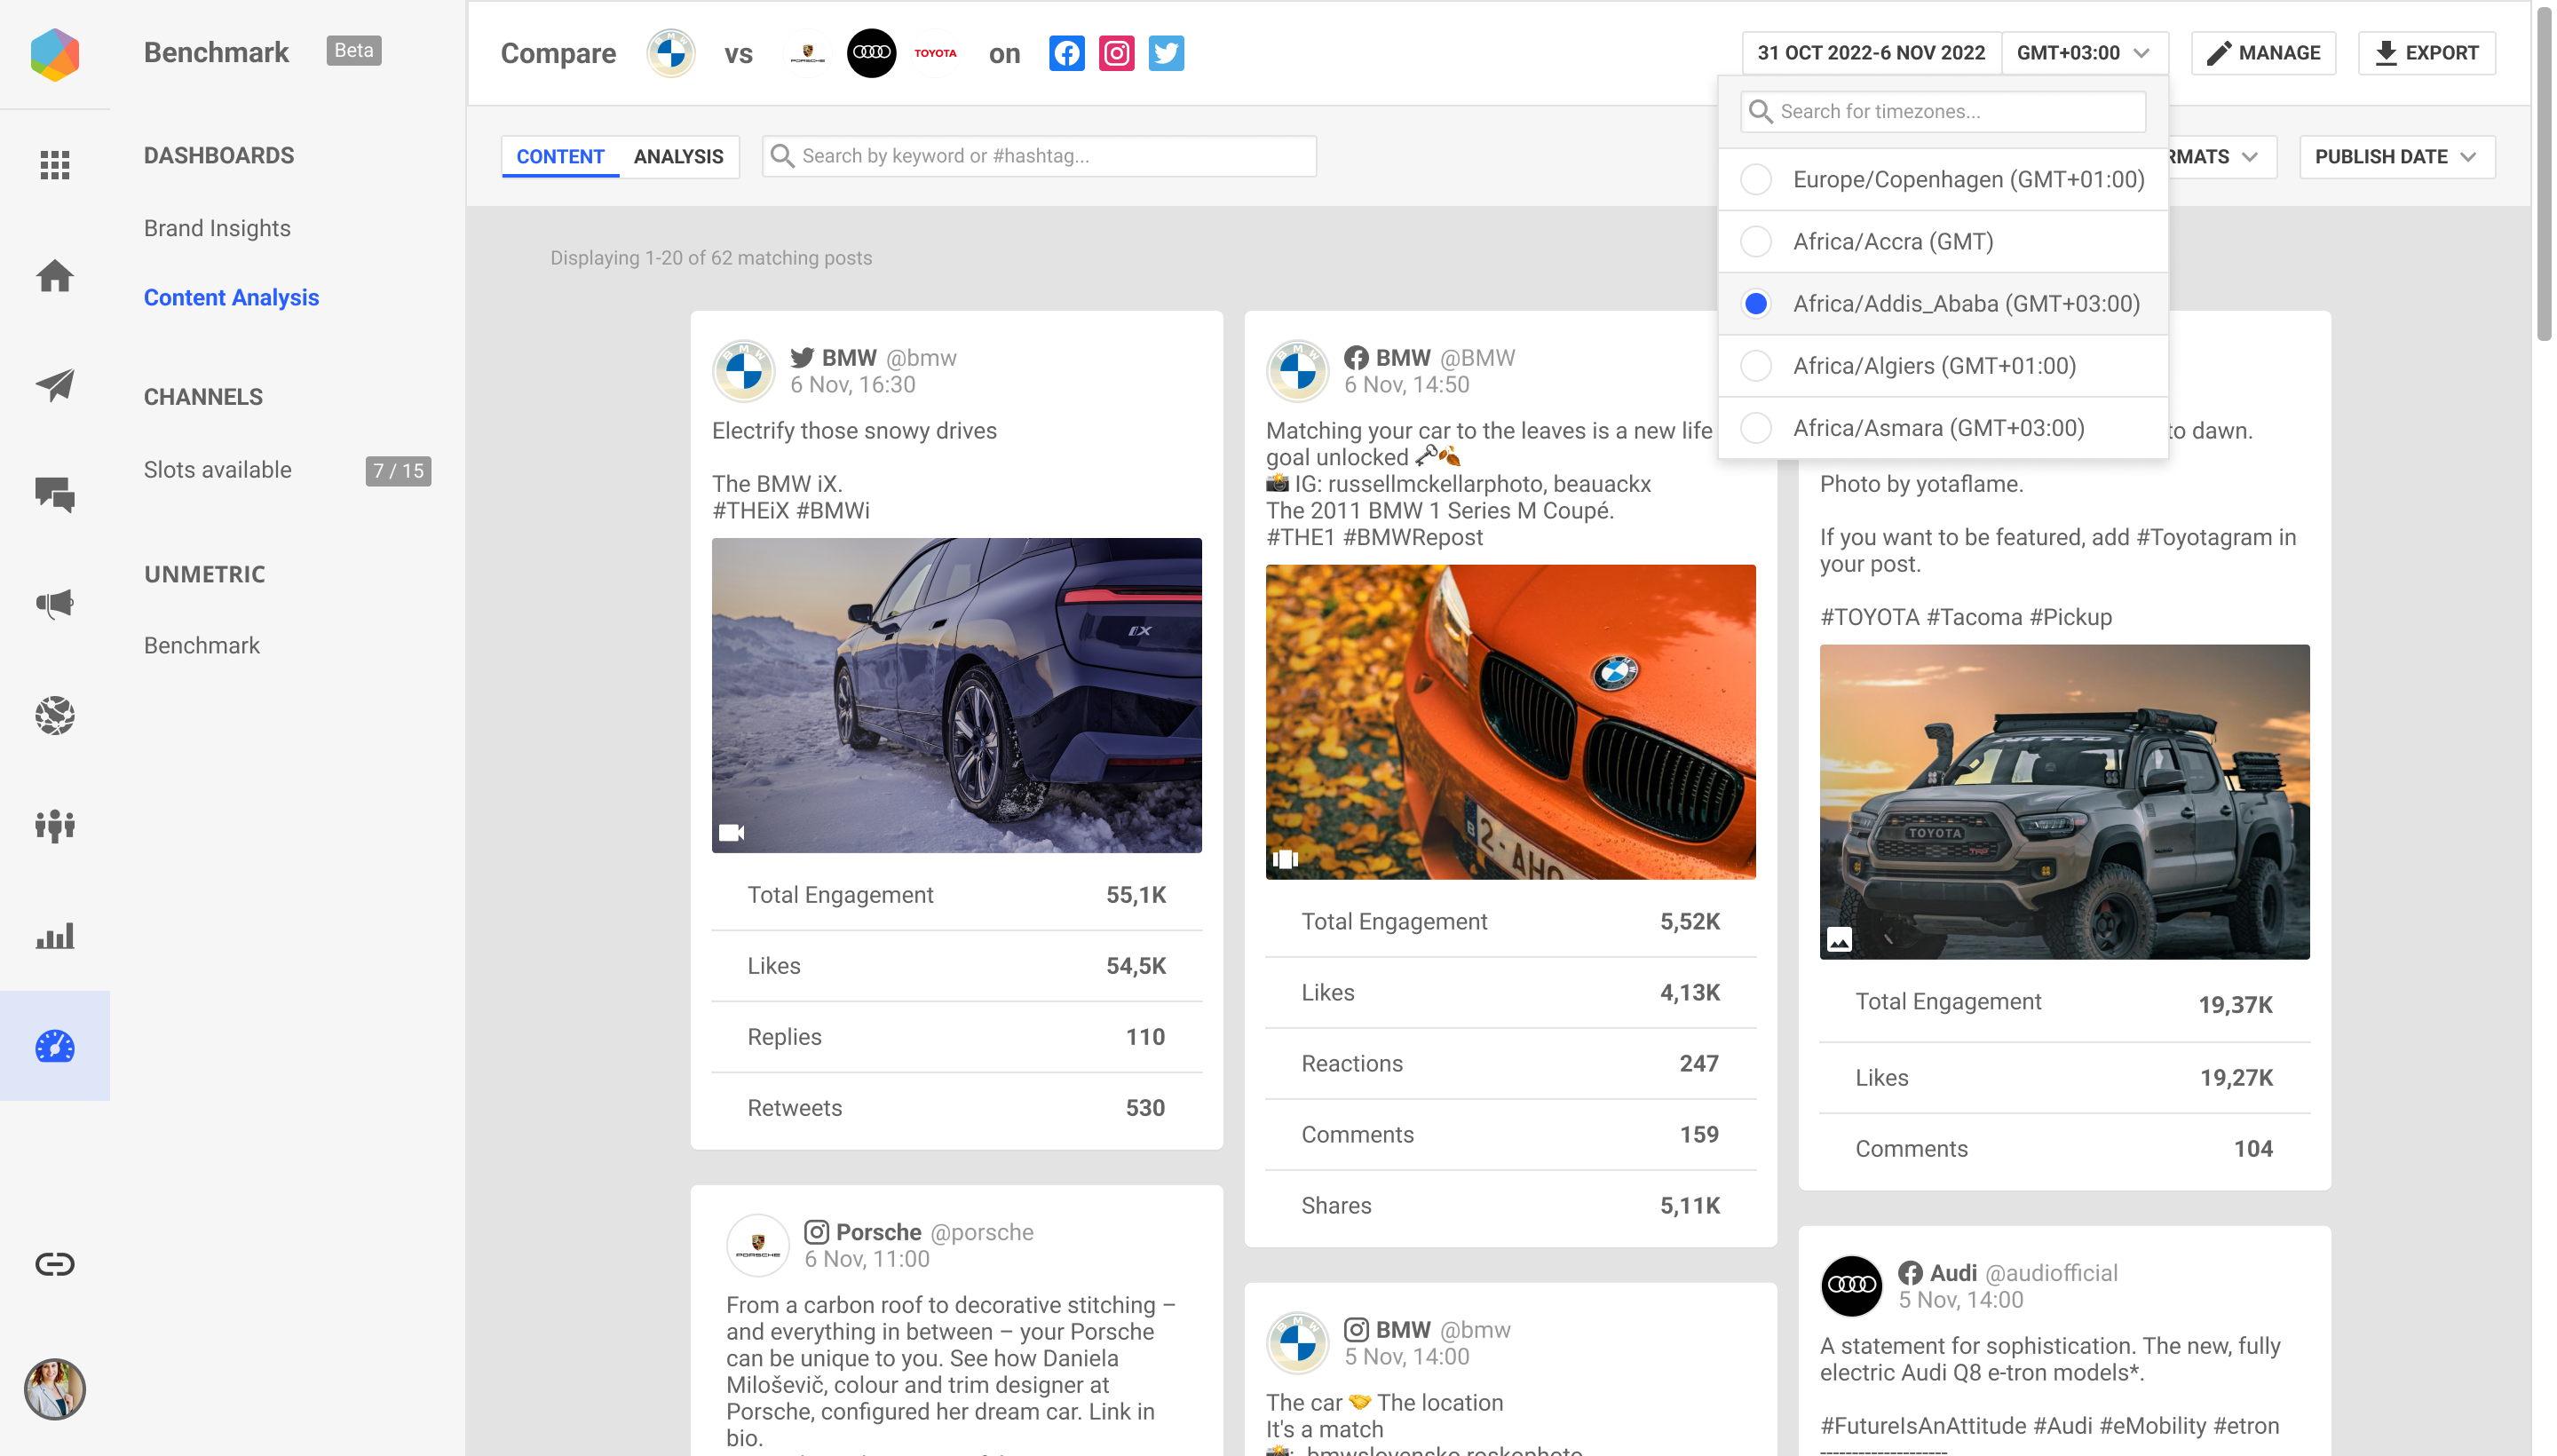Open the people Audience icon
Image resolution: width=2557 pixels, height=1456 pixels.
pyautogui.click(x=55, y=825)
